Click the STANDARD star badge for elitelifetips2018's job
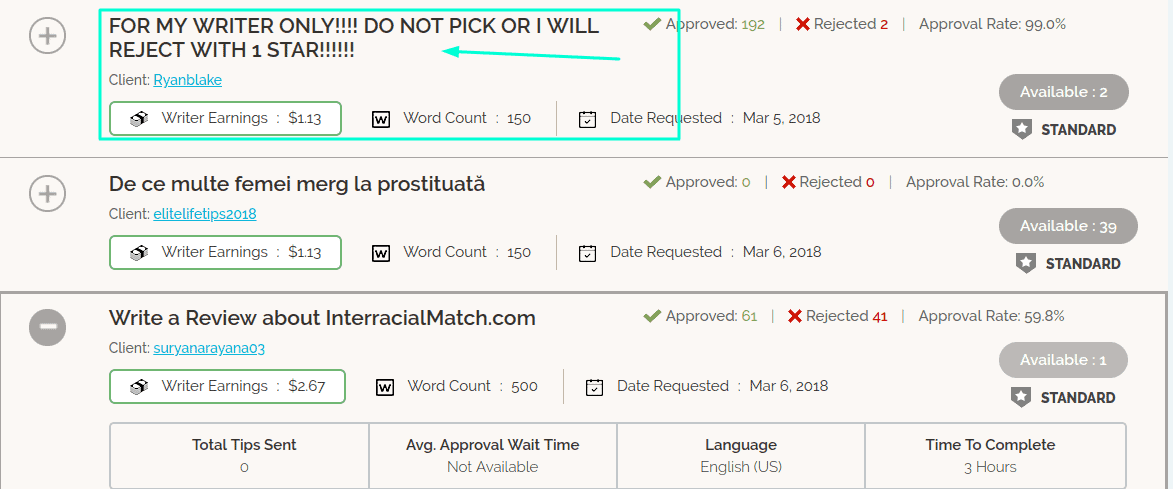Viewport: 1173px width, 489px height. point(1026,263)
